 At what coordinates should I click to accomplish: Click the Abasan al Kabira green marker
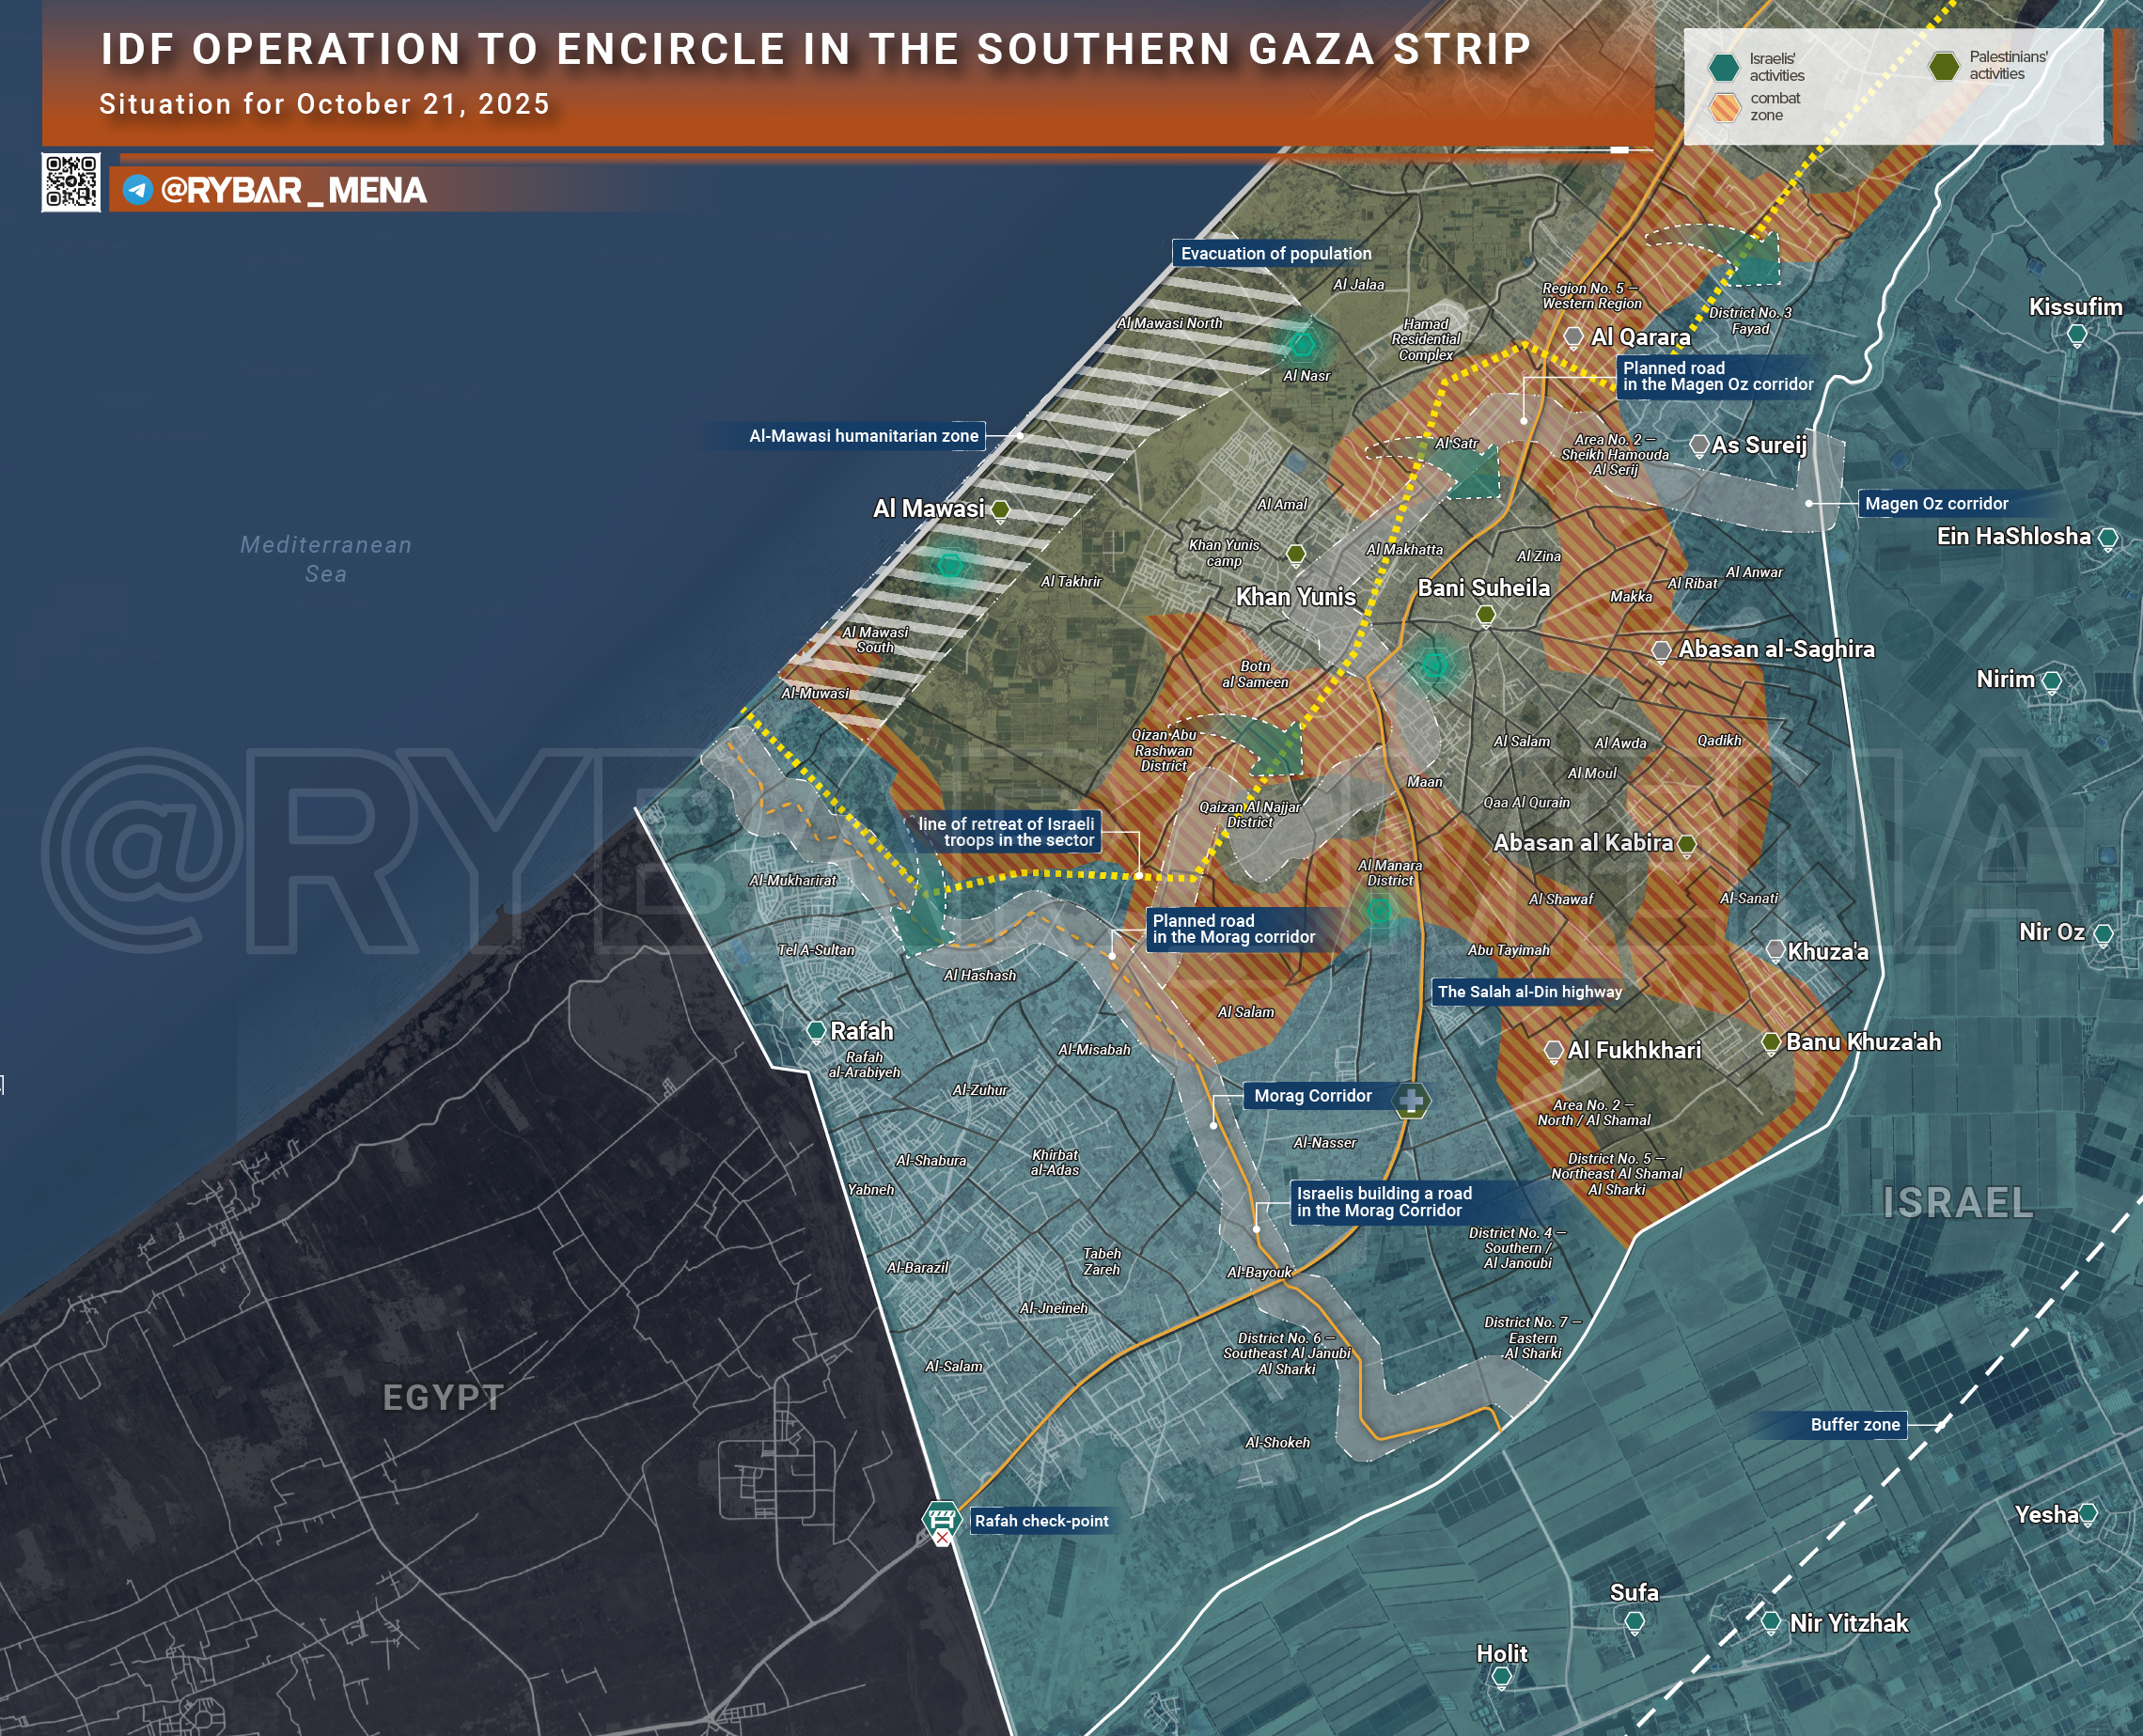(x=1687, y=845)
